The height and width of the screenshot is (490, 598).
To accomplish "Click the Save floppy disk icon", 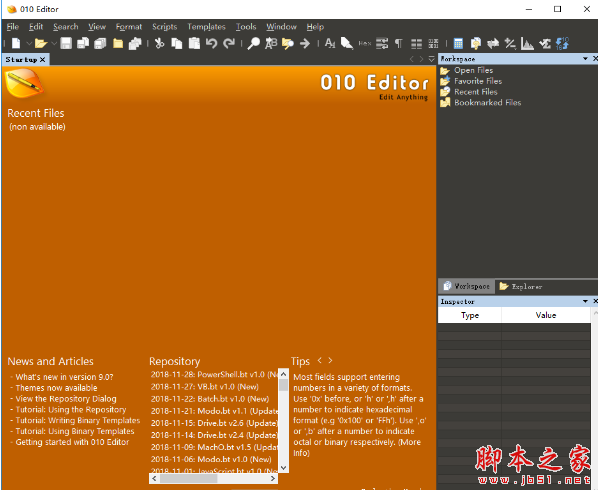I will pyautogui.click(x=66, y=43).
